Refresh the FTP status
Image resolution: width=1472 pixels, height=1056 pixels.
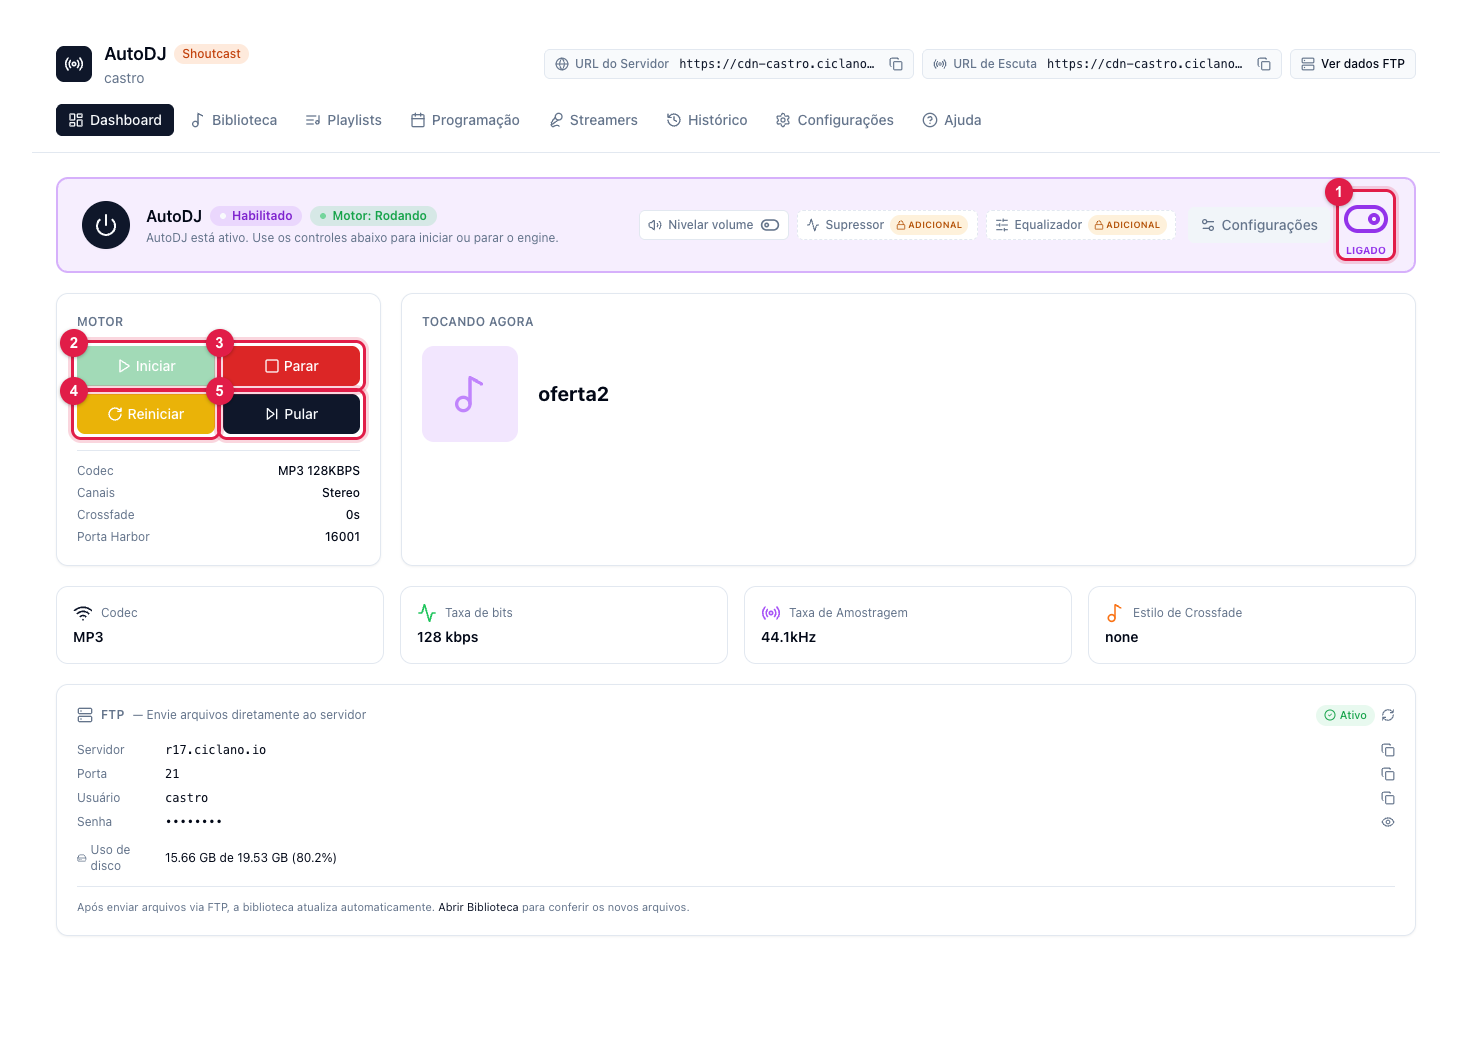1388,715
